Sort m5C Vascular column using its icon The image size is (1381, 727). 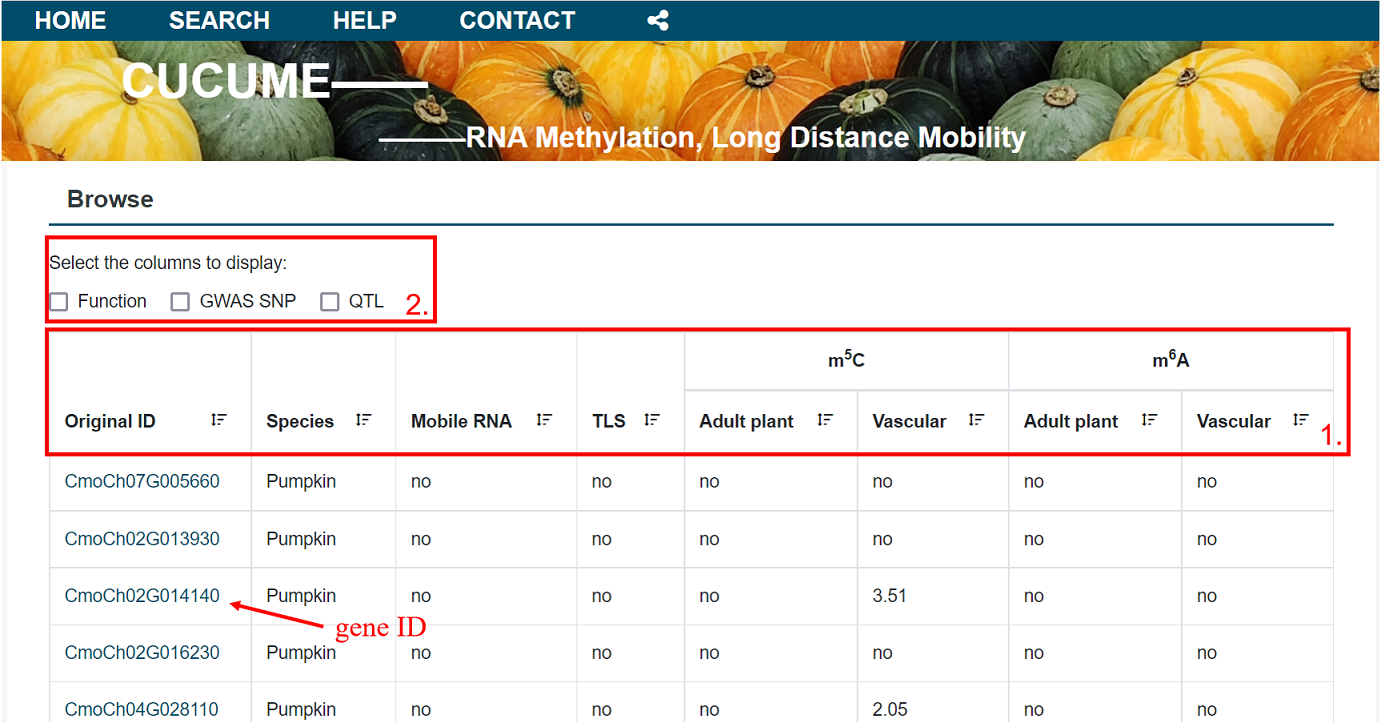[x=977, y=420]
